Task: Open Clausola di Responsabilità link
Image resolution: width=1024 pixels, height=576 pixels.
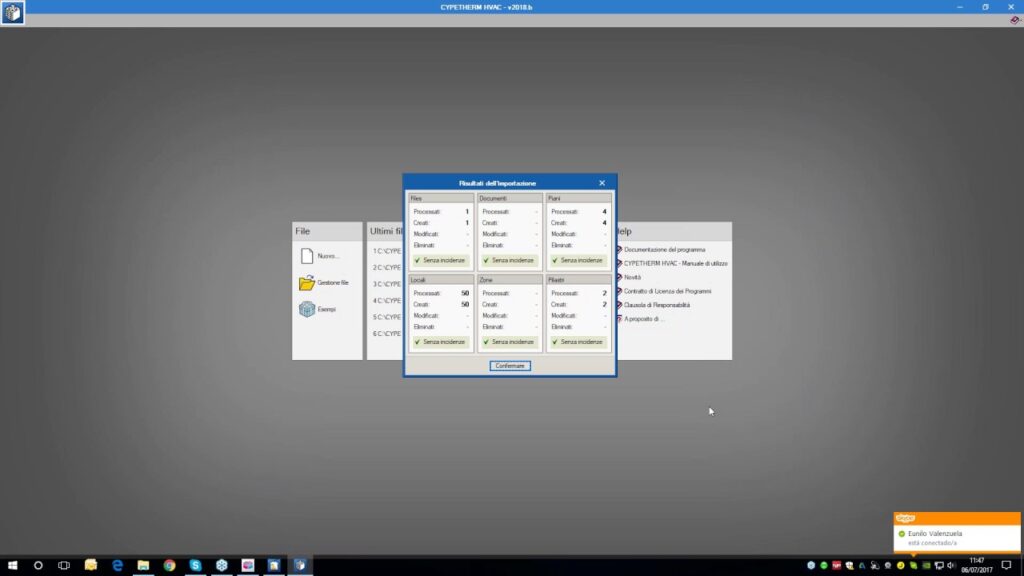Action: tap(656, 305)
